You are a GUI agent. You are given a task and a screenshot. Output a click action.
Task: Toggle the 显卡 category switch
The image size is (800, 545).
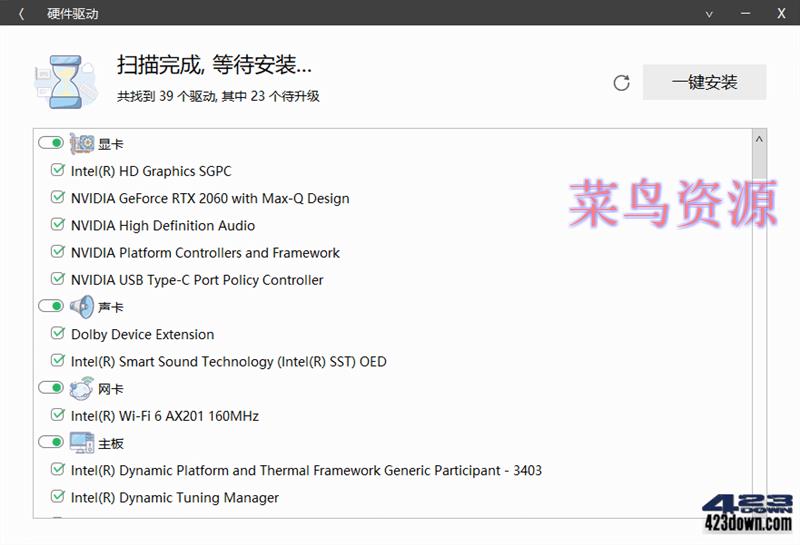51,143
